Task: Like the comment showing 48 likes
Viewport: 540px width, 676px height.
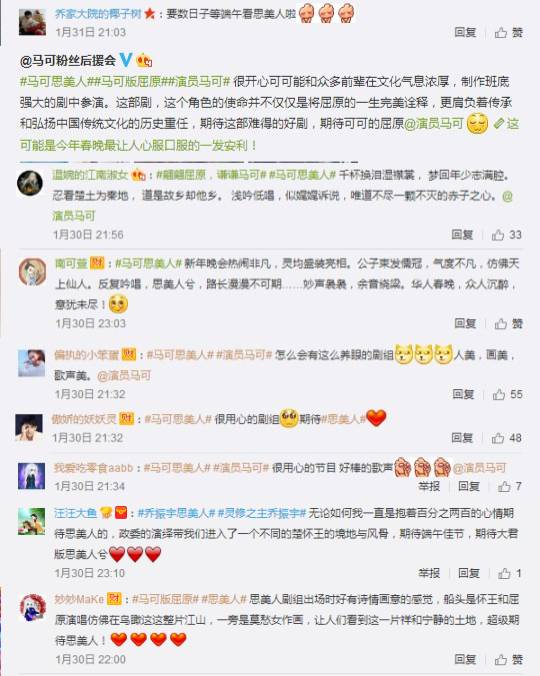Action: (x=506, y=438)
